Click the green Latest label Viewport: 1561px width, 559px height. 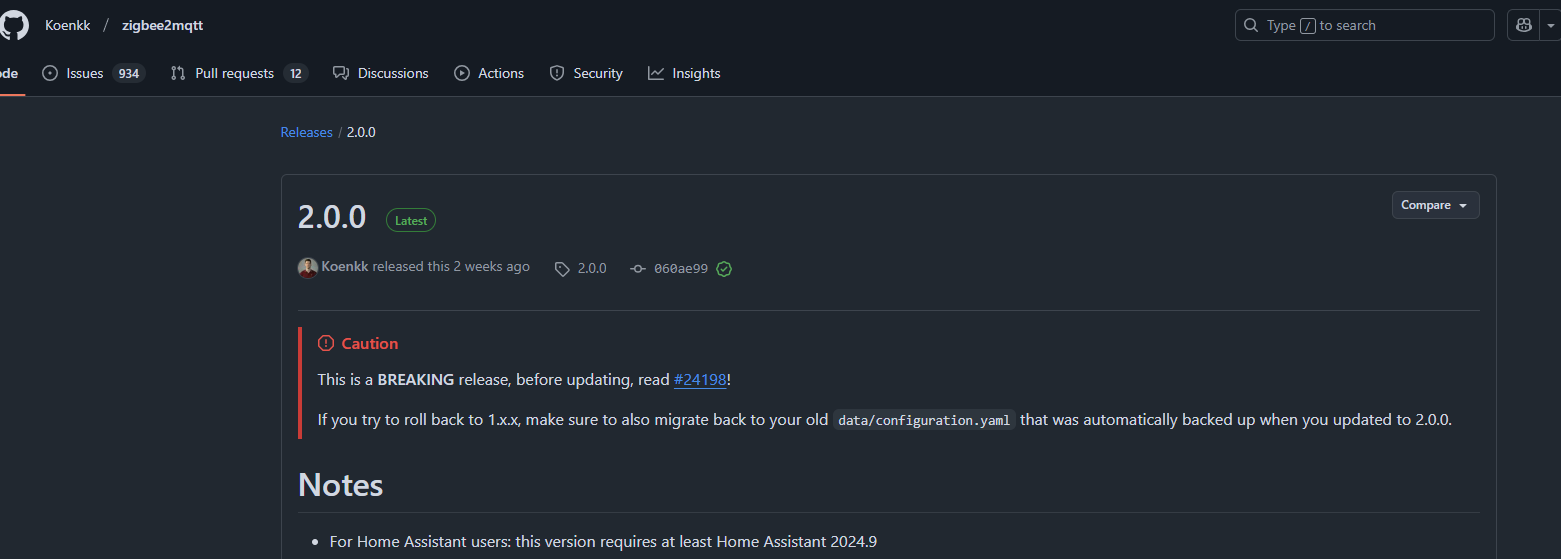point(411,220)
